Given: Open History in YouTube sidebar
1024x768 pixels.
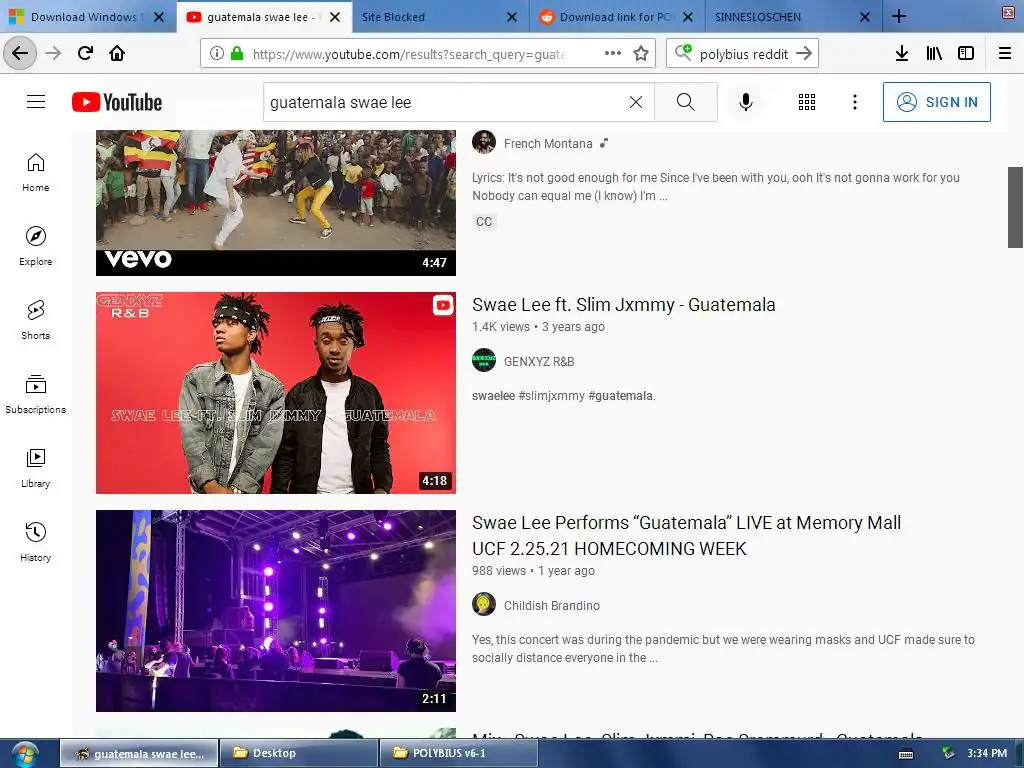Looking at the screenshot, I should [x=35, y=542].
